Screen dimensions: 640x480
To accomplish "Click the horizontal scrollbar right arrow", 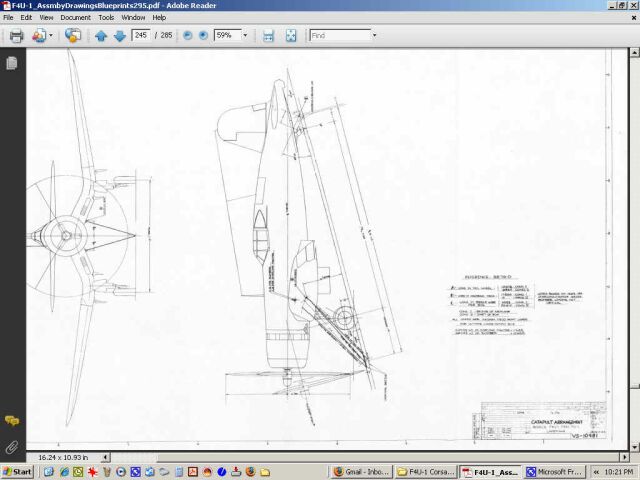I will click(624, 457).
